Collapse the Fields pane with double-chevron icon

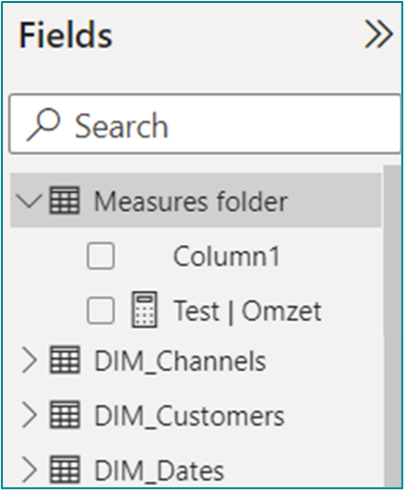pyautogui.click(x=379, y=34)
